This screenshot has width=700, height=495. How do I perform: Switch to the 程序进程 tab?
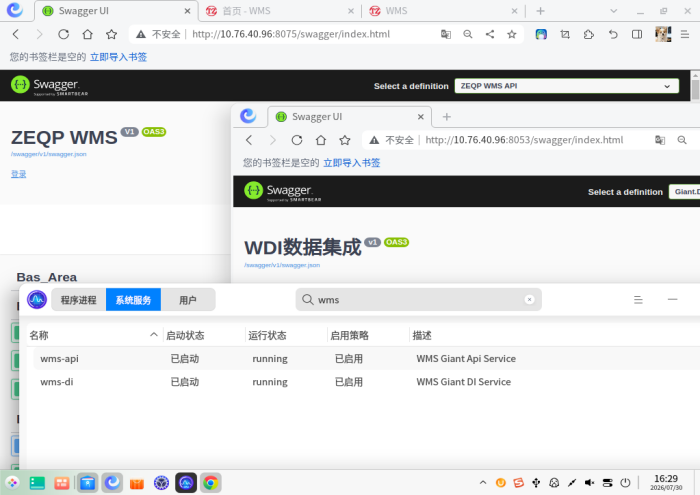coord(79,300)
